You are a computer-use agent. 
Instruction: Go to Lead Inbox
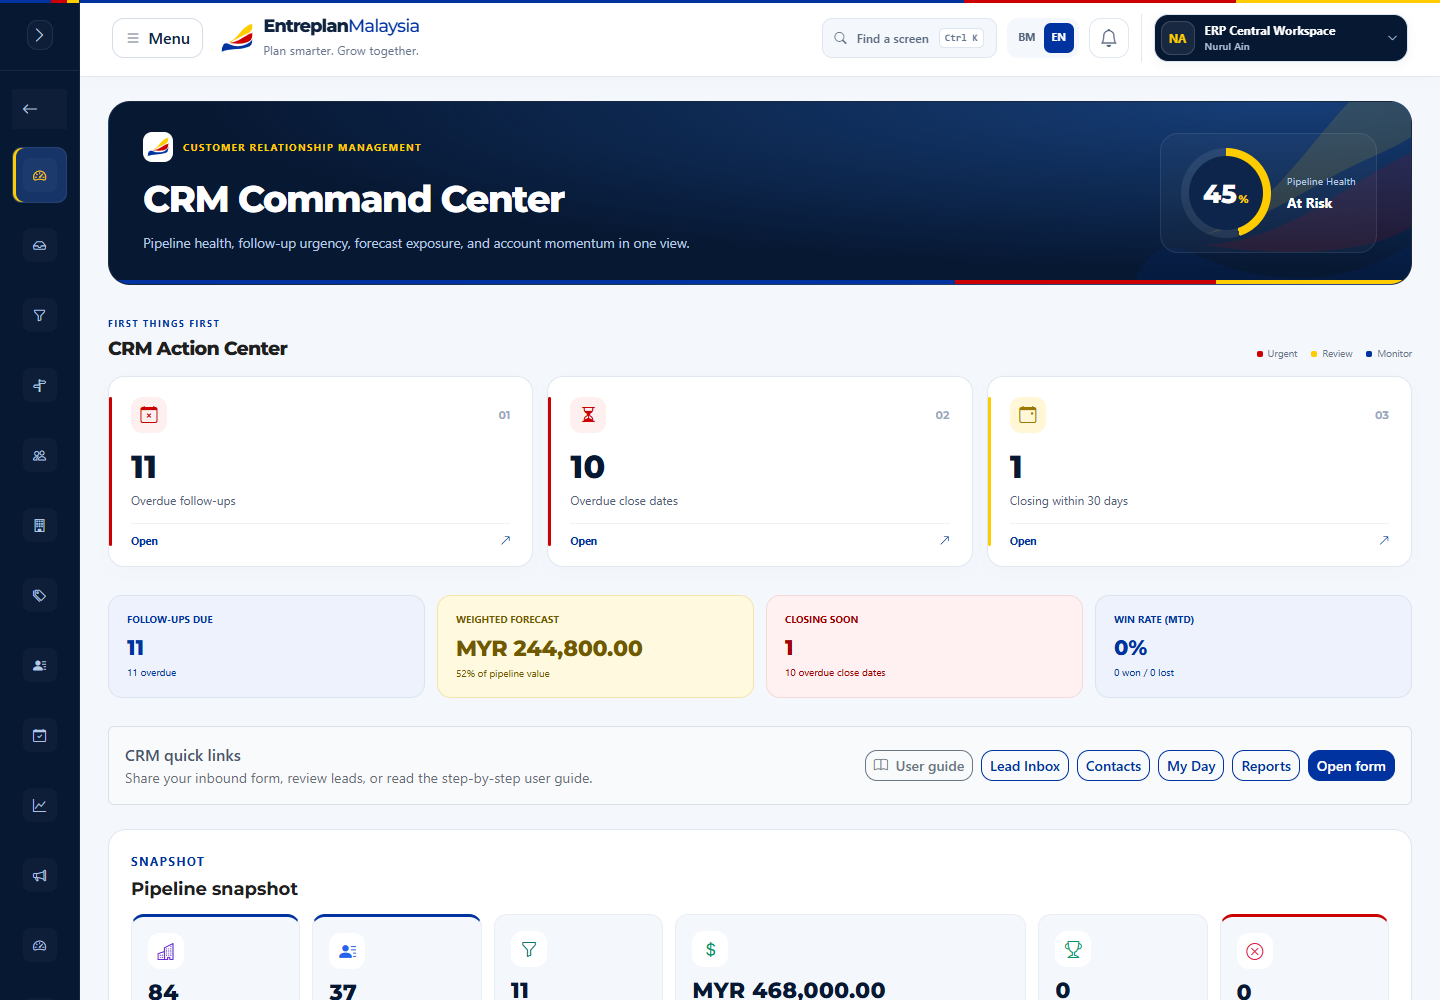pyautogui.click(x=1025, y=766)
